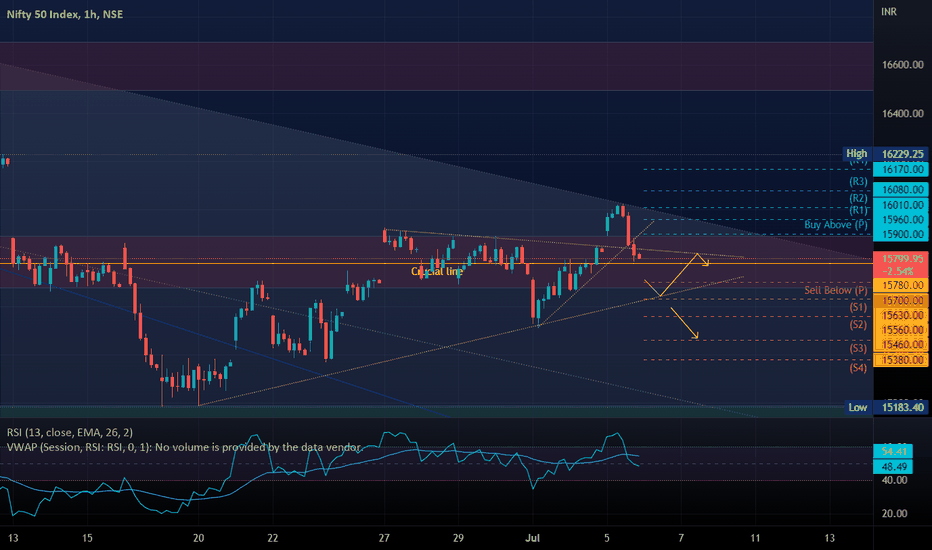The width and height of the screenshot is (932, 550).
Task: Click the (R2) resistance label
Action: (x=858, y=199)
